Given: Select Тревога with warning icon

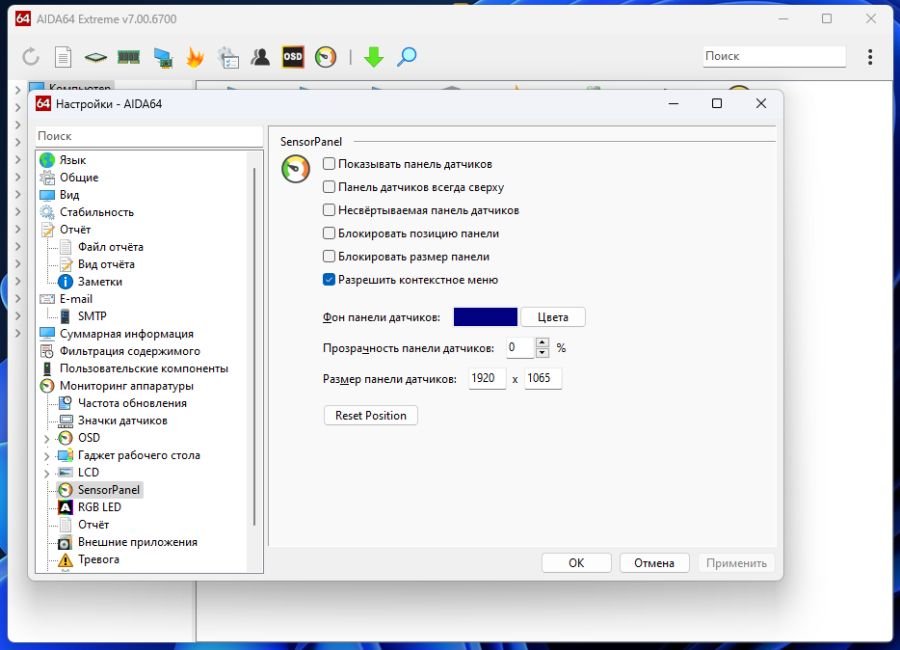Looking at the screenshot, I should click(x=98, y=559).
